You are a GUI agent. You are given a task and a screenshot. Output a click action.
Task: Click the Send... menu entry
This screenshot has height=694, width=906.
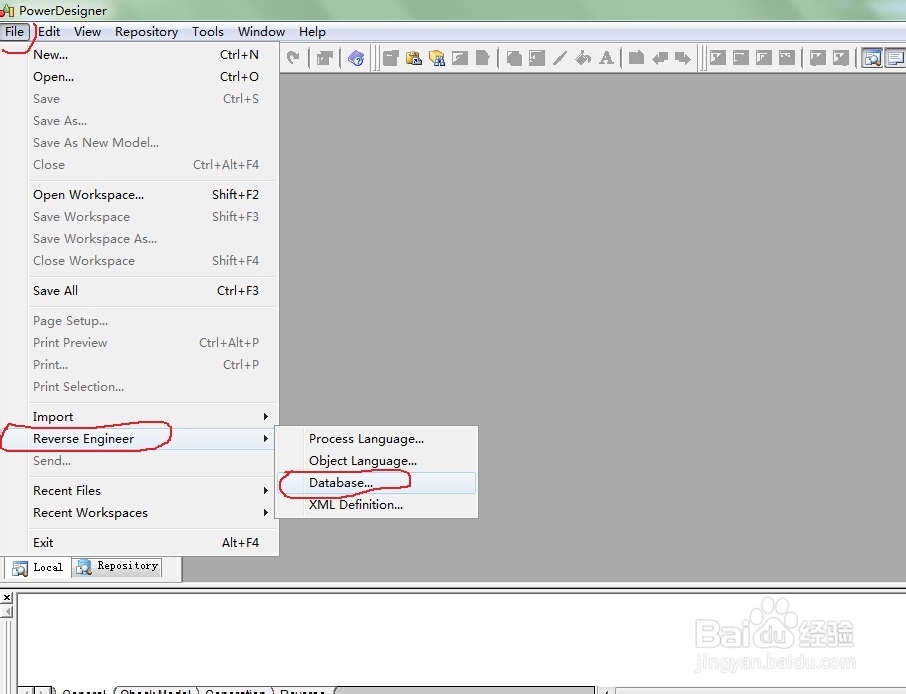pyautogui.click(x=153, y=461)
